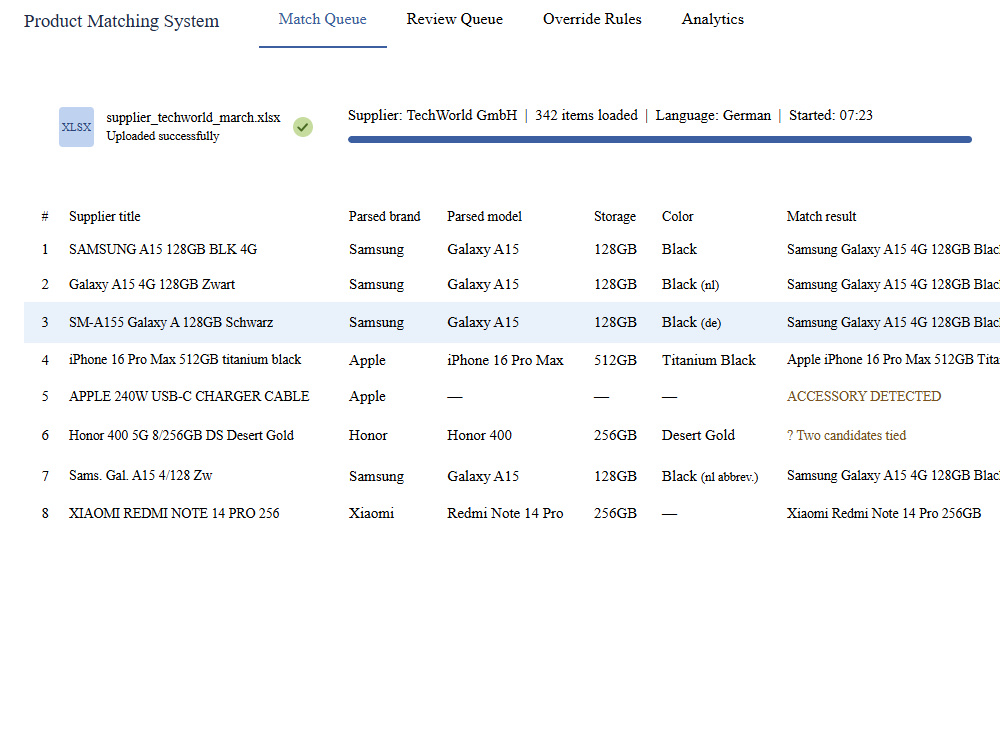This screenshot has width=1000, height=750.
Task: Click the iPhone 16 Pro Max model cell
Action: (x=505, y=360)
